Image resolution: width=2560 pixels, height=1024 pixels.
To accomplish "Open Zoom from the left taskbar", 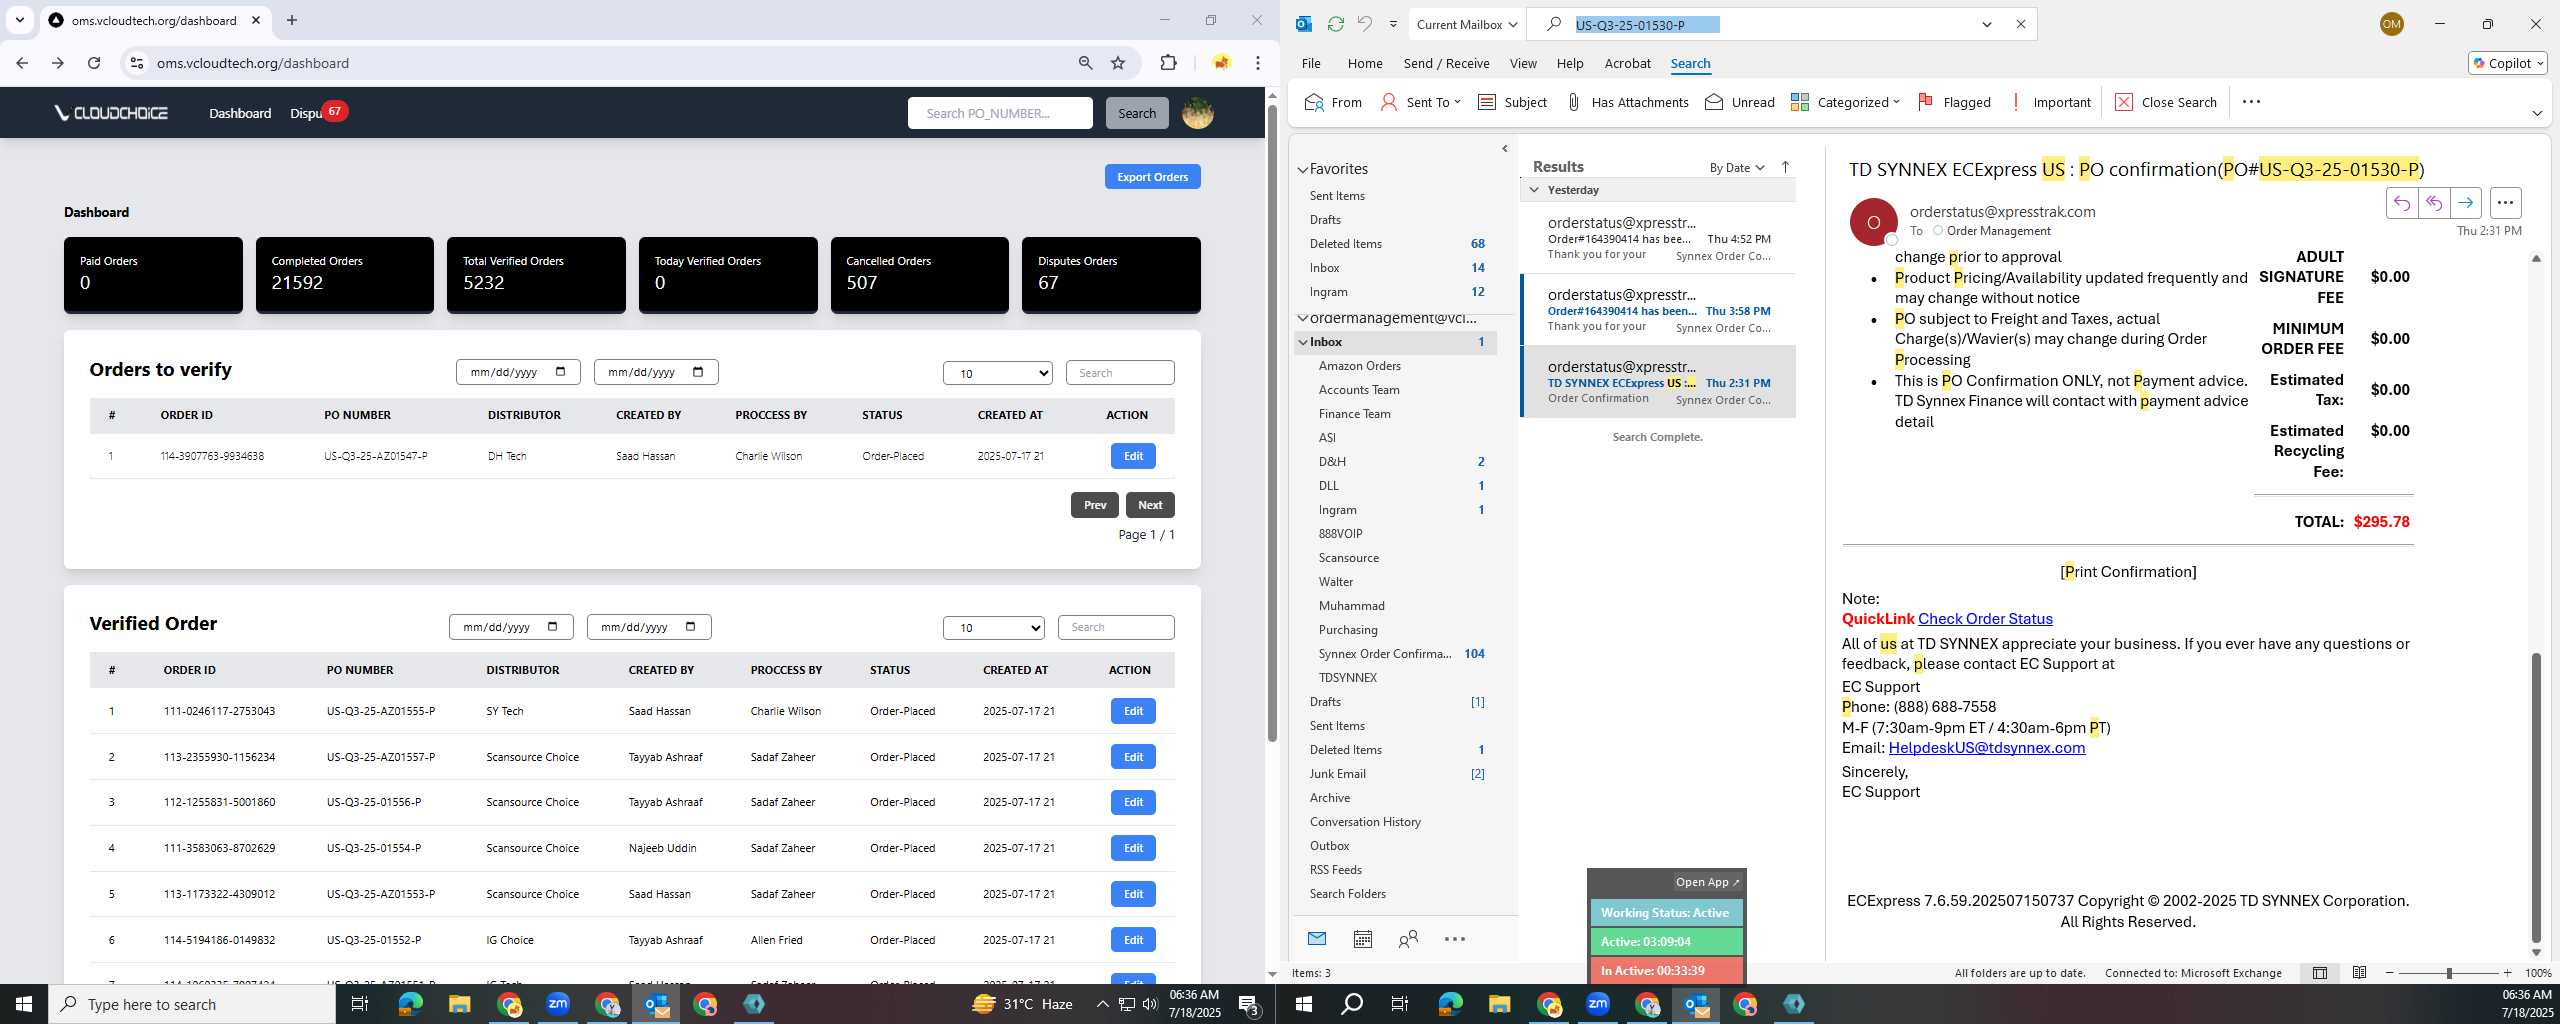I will [x=557, y=1004].
